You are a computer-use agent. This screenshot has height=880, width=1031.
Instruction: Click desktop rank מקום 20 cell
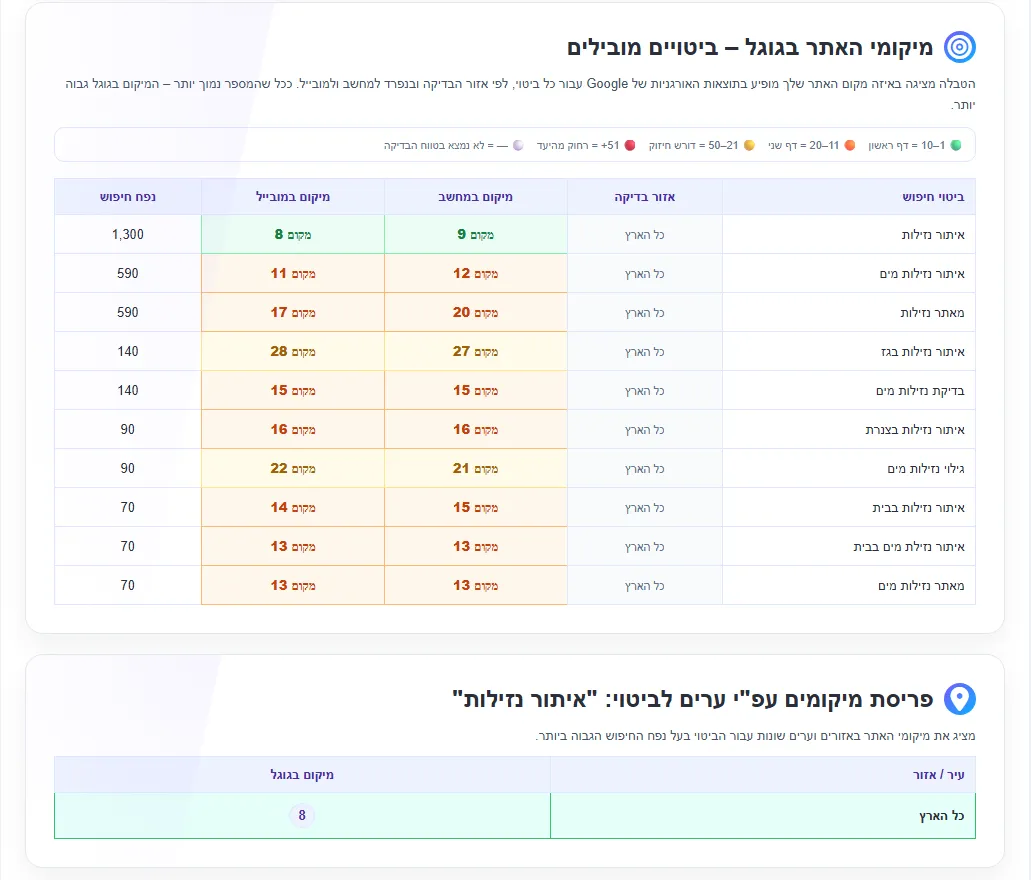tap(475, 312)
